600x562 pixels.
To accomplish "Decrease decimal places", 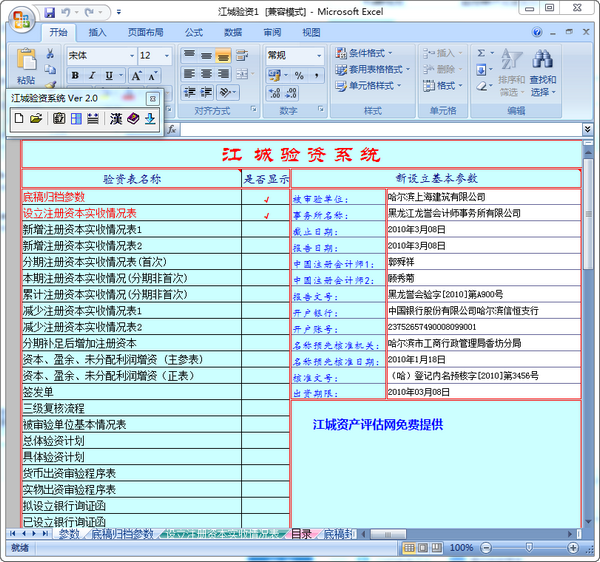I will 291,93.
